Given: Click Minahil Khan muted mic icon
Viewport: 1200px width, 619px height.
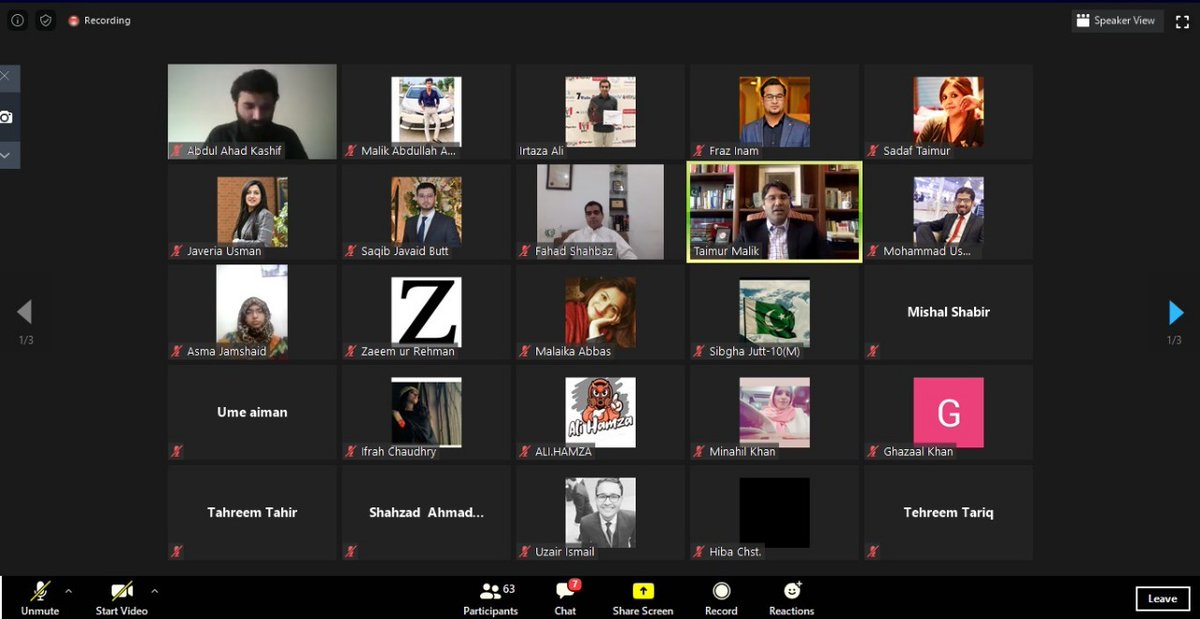Looking at the screenshot, I should click(x=699, y=451).
